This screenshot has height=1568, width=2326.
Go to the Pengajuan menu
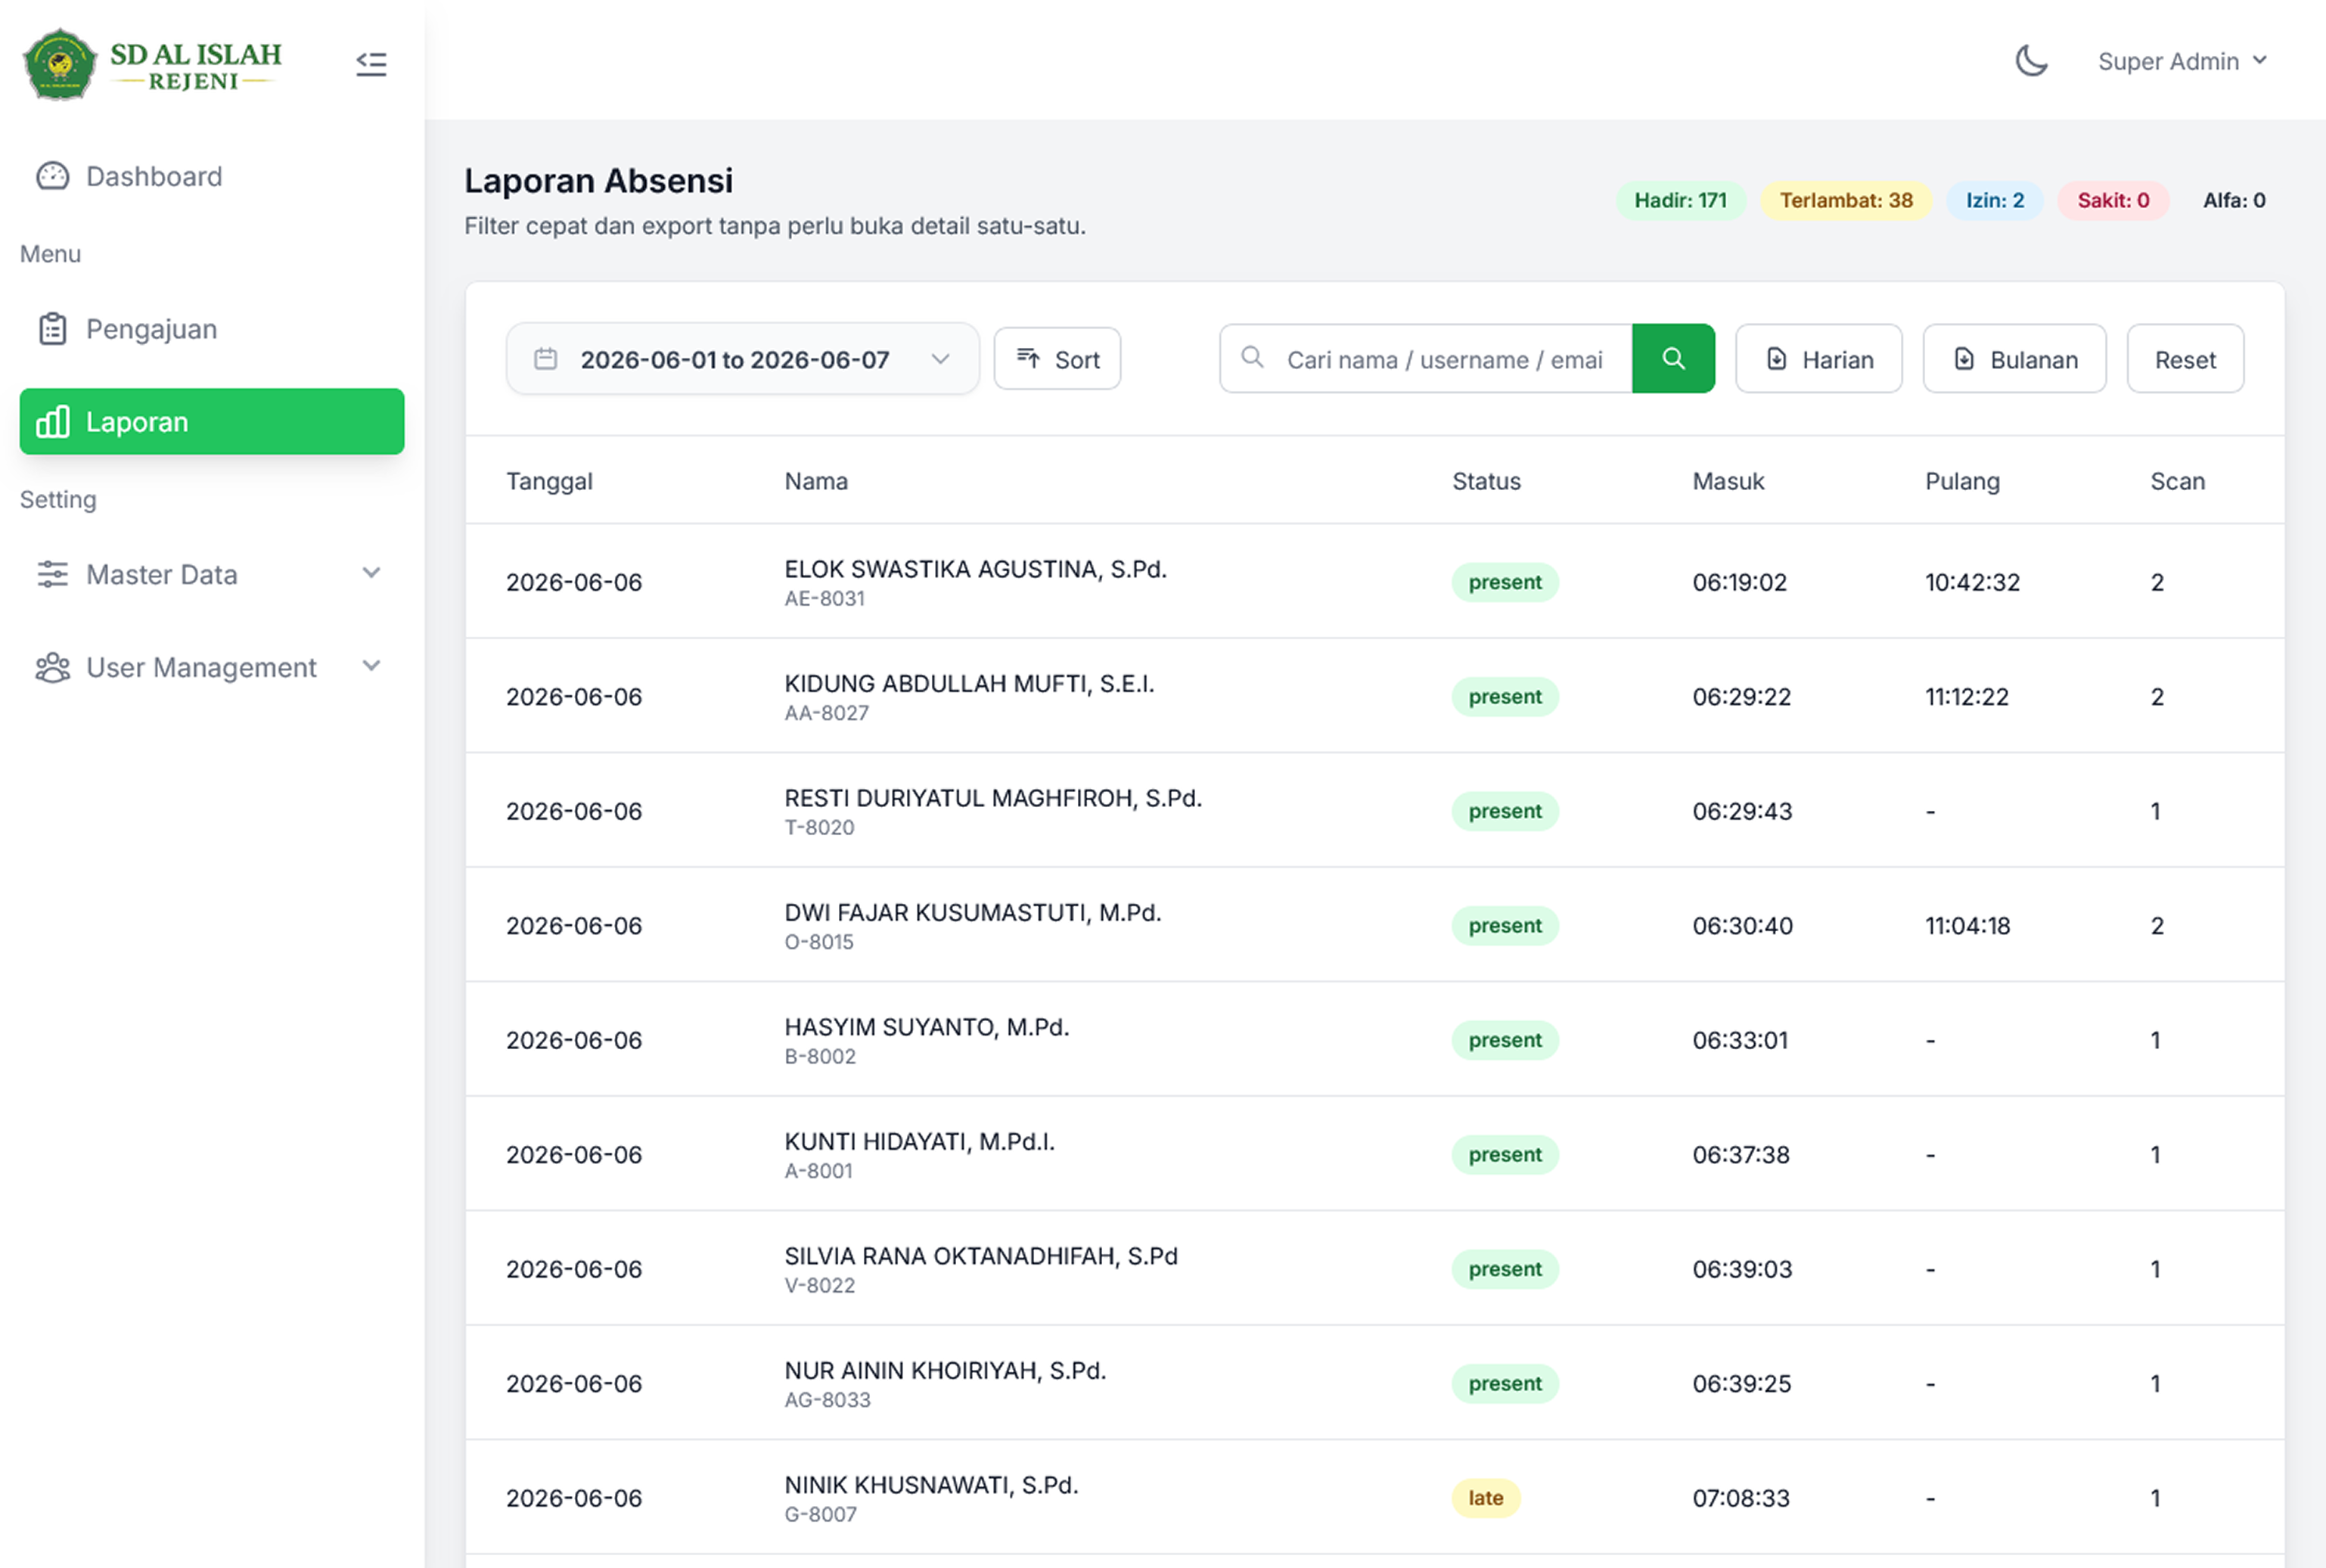coord(212,329)
